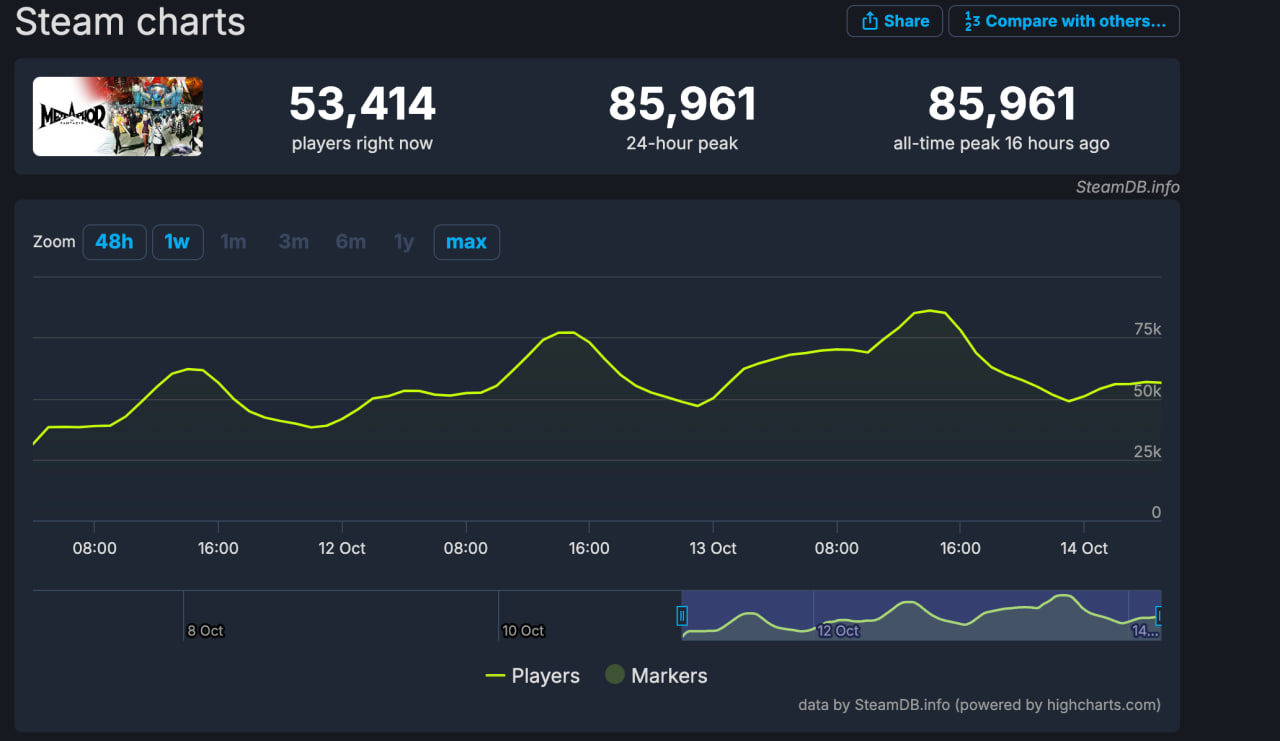Switch zoom to max
1280x741 pixels.
click(466, 242)
